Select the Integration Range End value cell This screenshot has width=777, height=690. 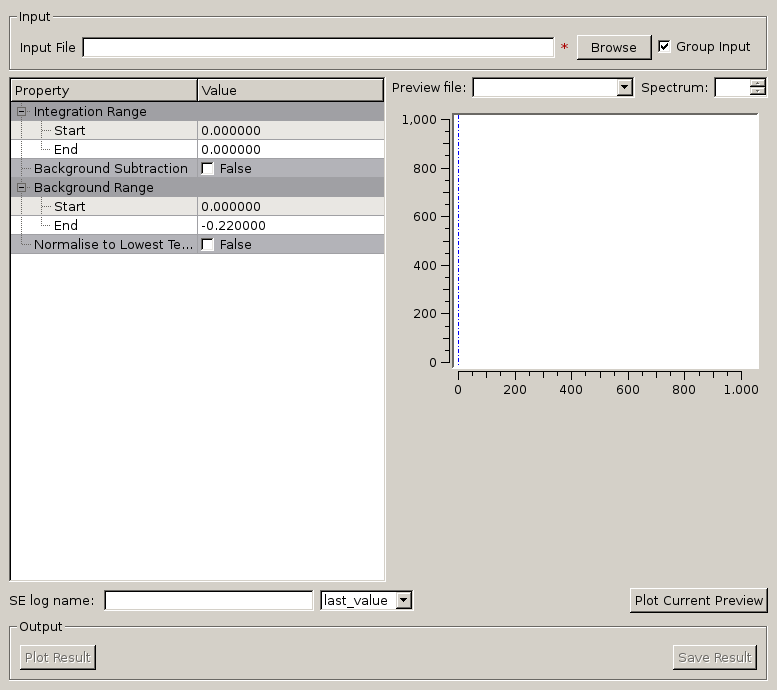[290, 150]
